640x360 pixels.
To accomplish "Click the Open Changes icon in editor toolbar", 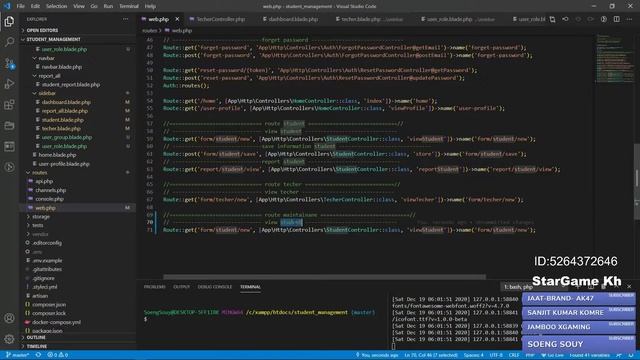I will (x=552, y=19).
